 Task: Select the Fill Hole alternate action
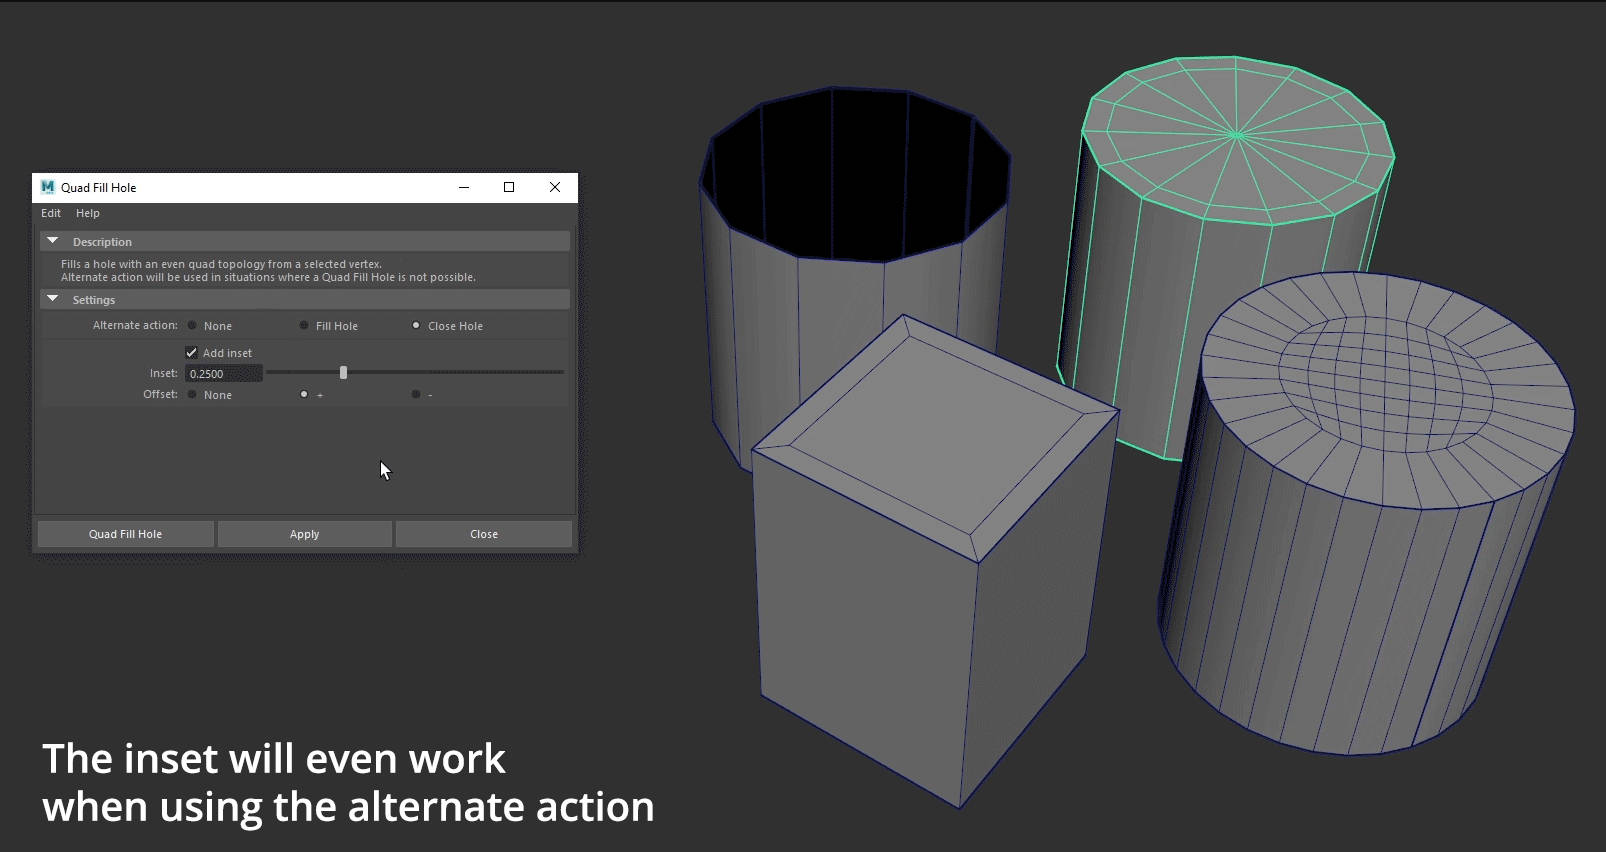click(304, 325)
